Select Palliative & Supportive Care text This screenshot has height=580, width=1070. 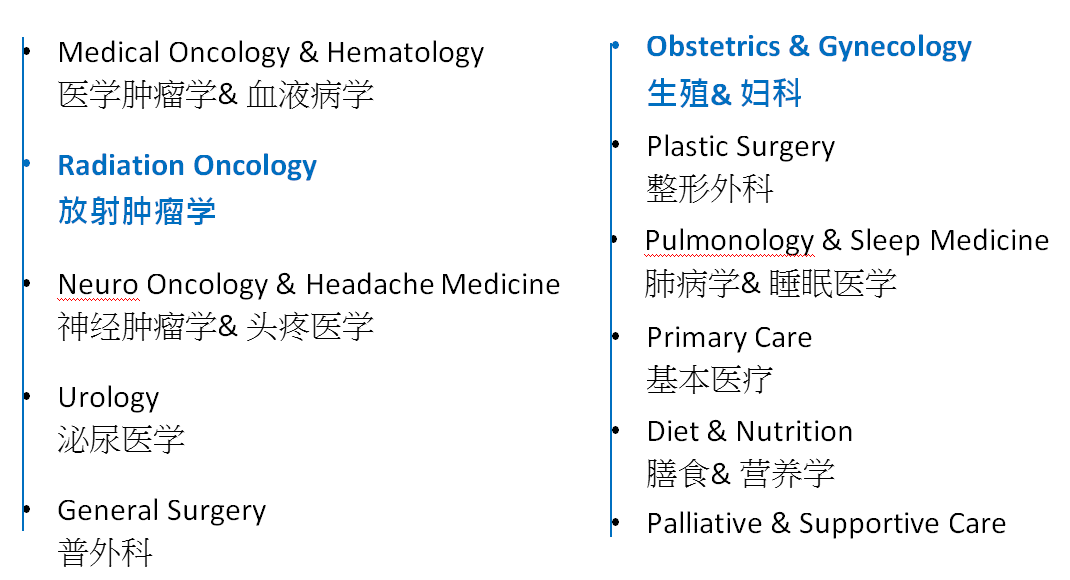click(x=826, y=524)
